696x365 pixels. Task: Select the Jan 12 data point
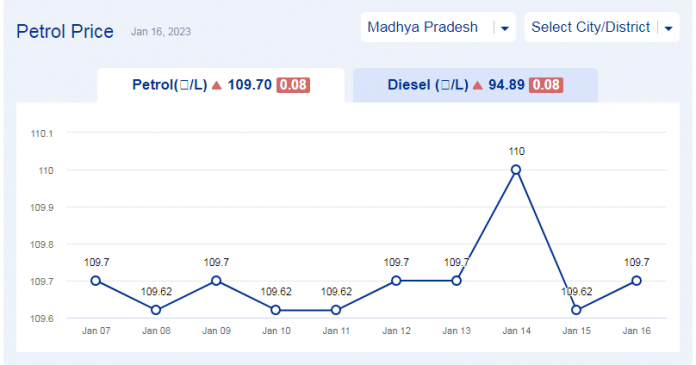click(396, 281)
